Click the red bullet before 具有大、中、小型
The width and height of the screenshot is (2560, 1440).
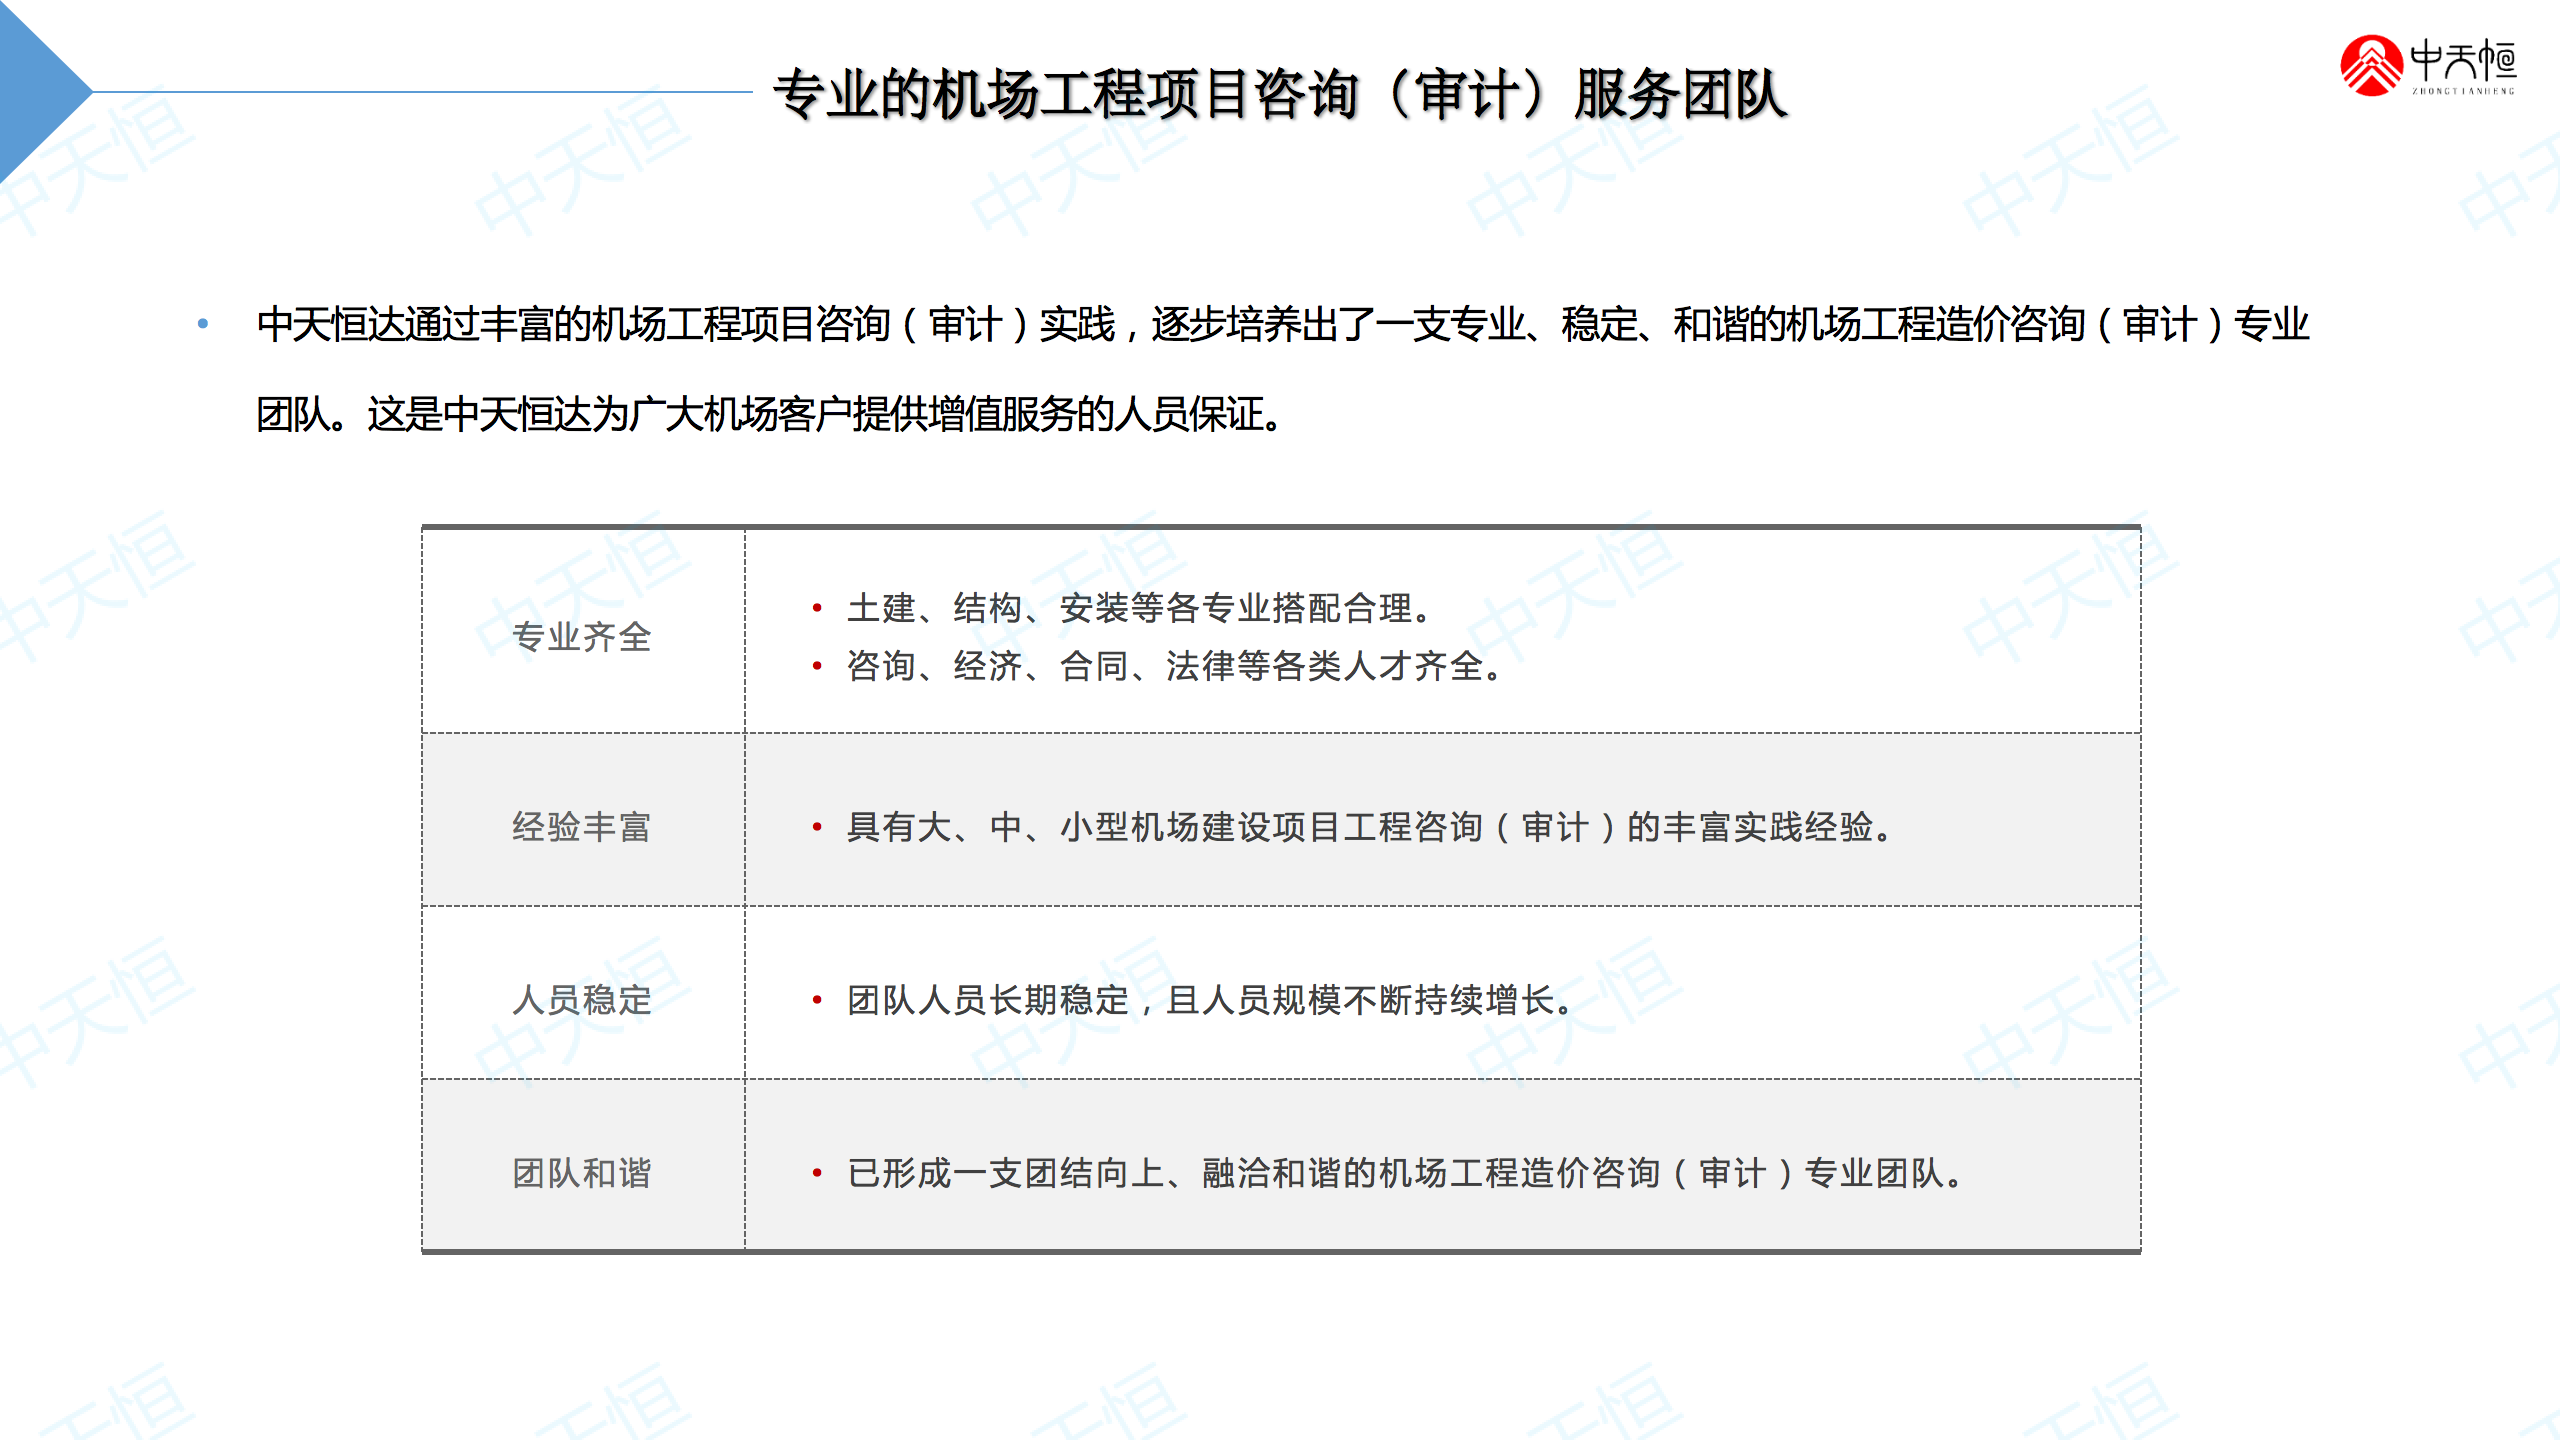[x=817, y=827]
